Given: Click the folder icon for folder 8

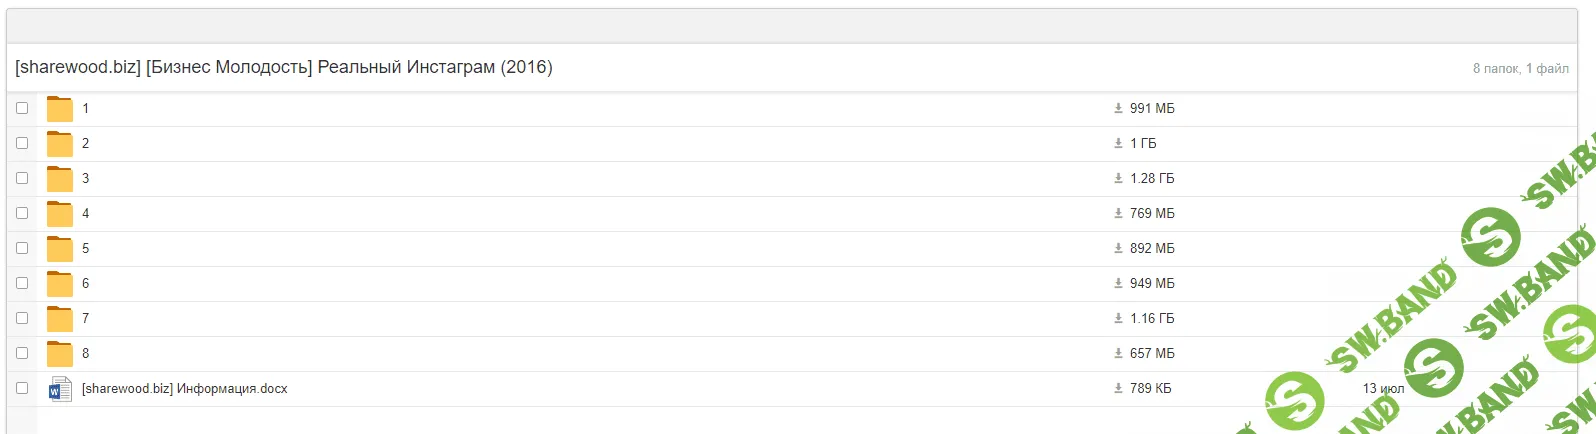Looking at the screenshot, I should [60, 354].
